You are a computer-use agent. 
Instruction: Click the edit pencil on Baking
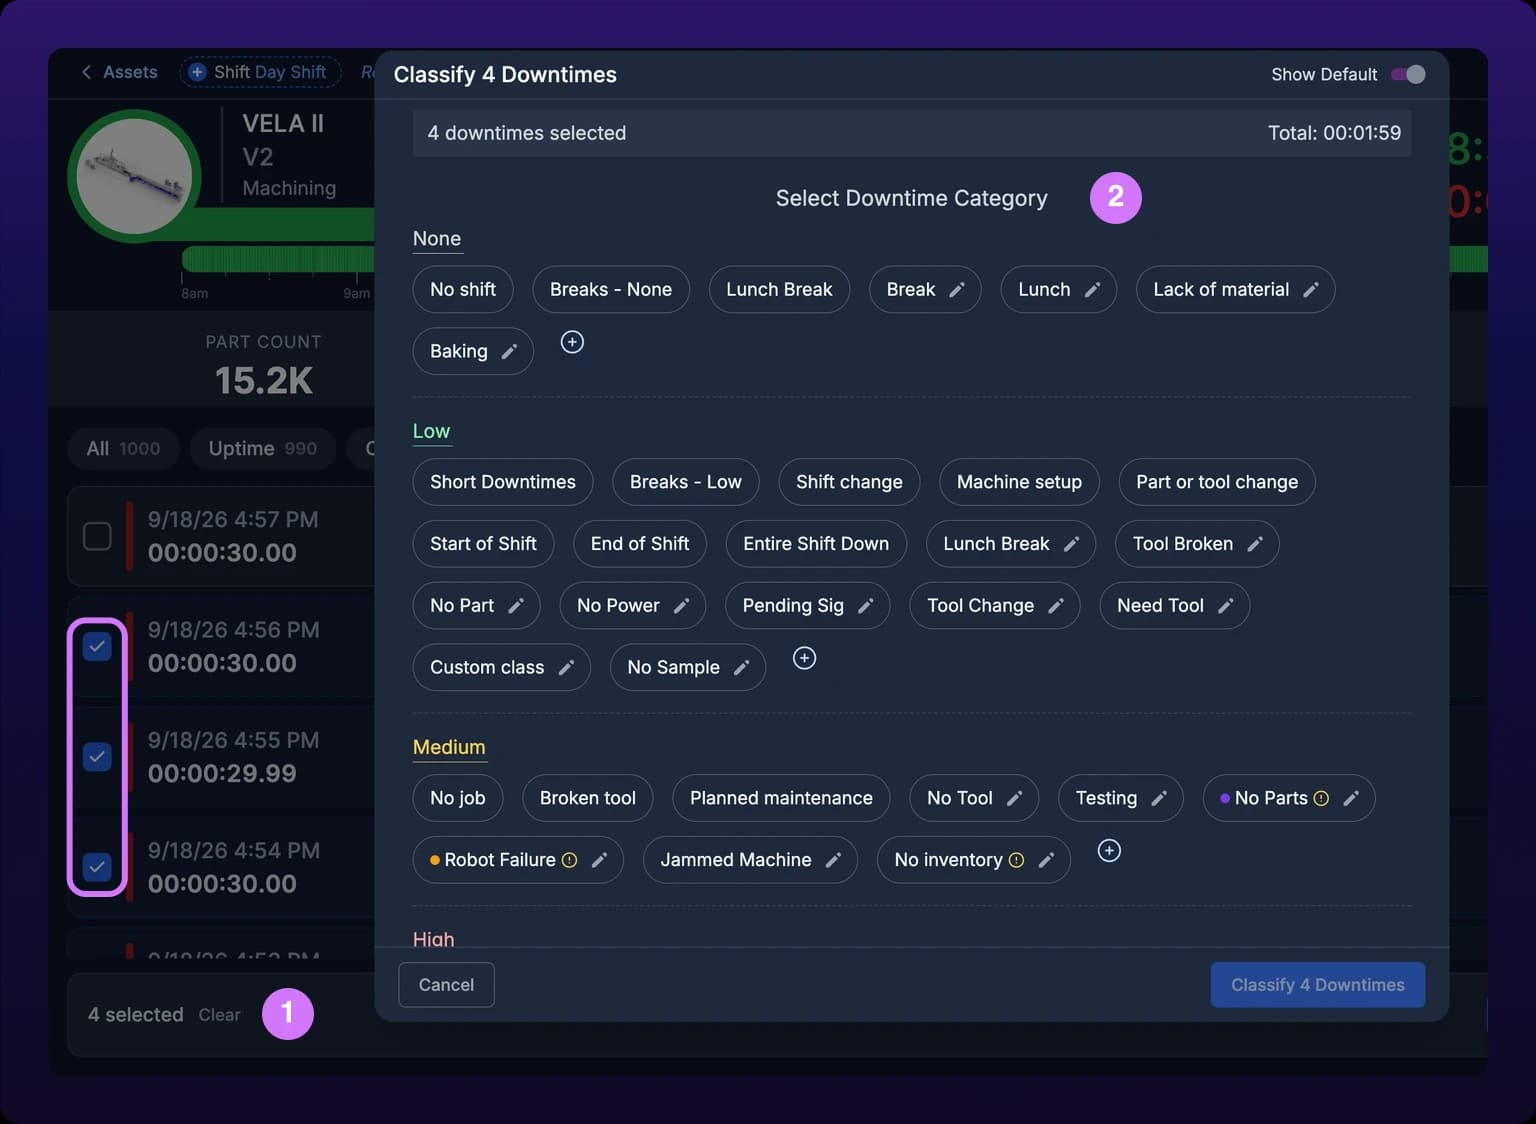(x=509, y=352)
